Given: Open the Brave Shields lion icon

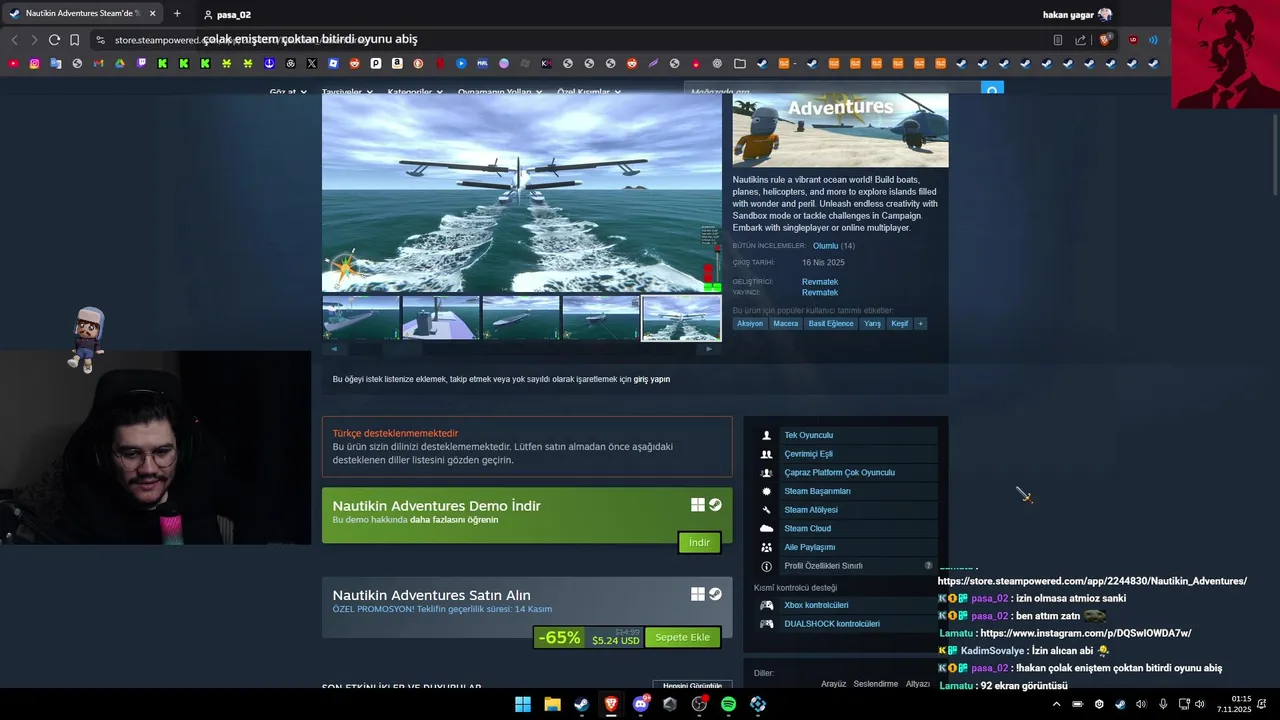Looking at the screenshot, I should (x=1105, y=40).
